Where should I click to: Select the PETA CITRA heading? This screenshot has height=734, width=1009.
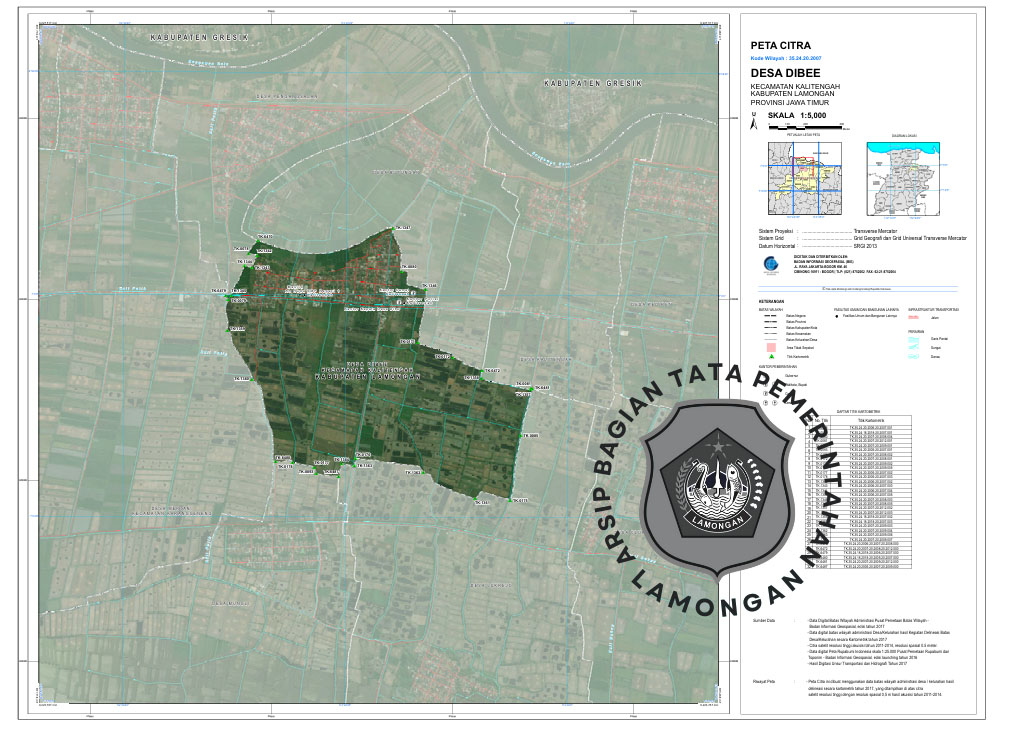(780, 46)
